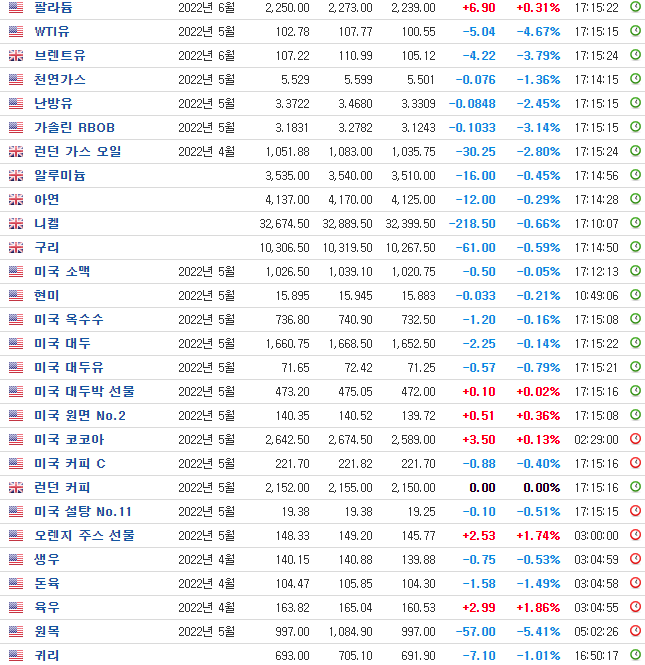The image size is (645, 665).
Task: Open the 브렌트유 commodity link
Action: click(59, 56)
